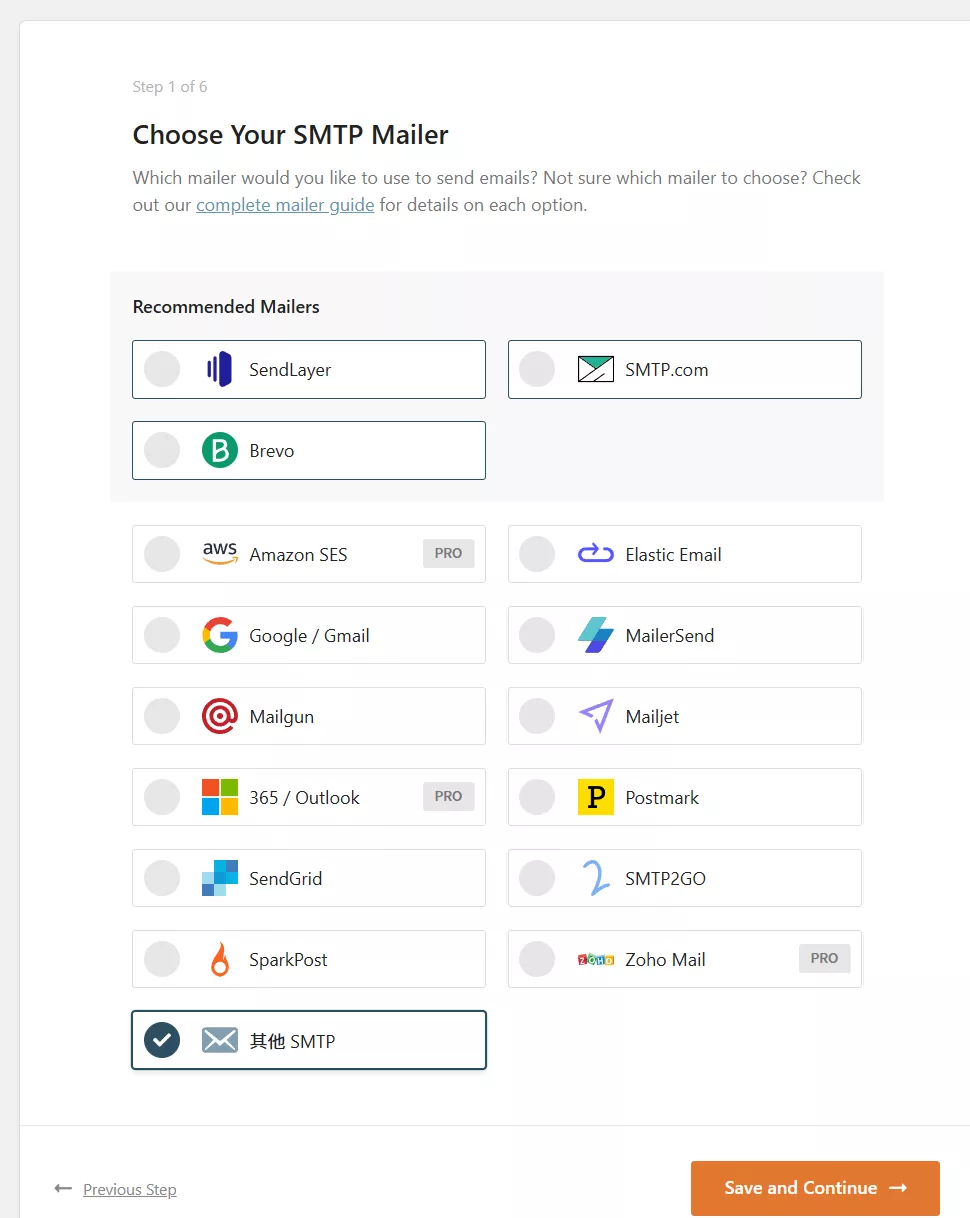The image size is (970, 1218).
Task: Select the MailerSend radio button
Action: point(537,635)
